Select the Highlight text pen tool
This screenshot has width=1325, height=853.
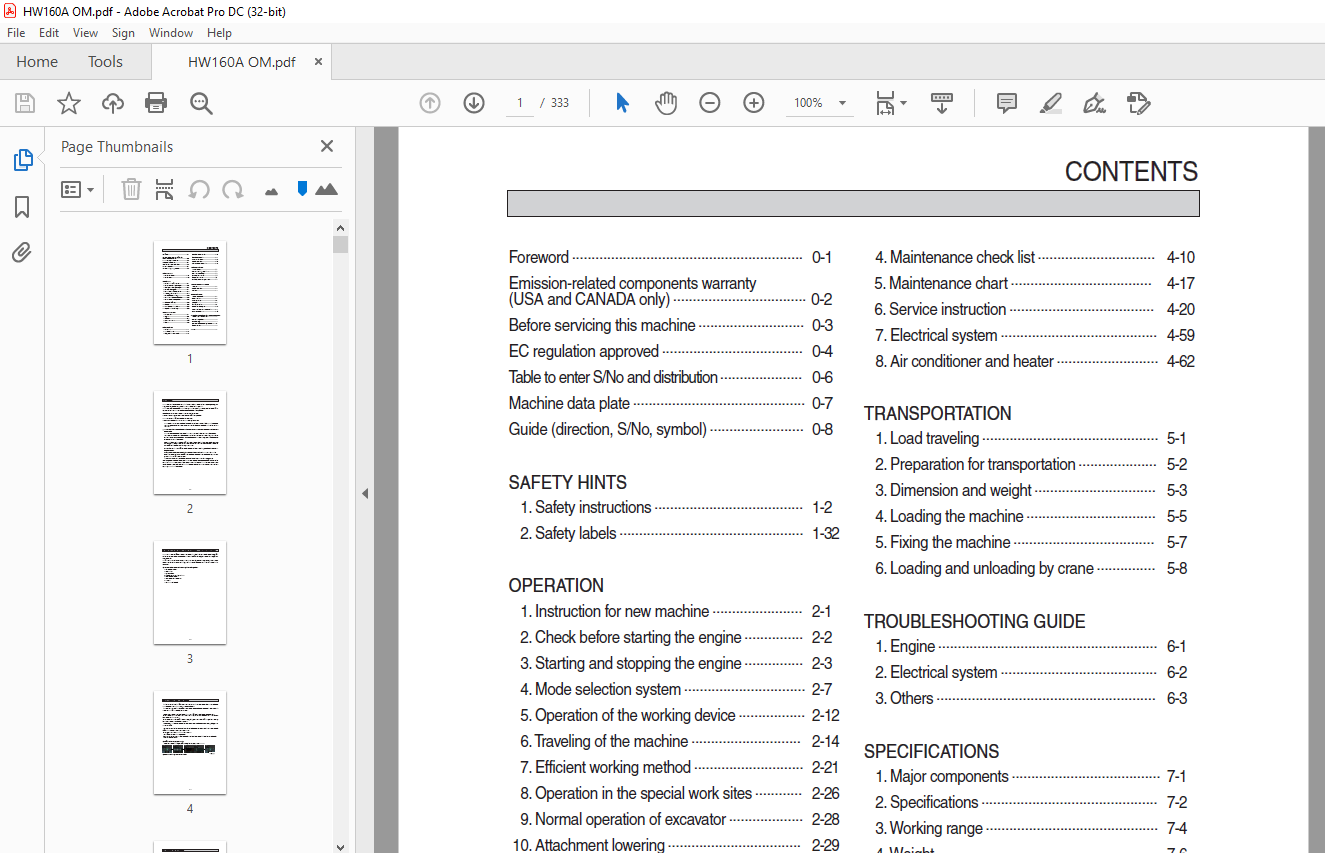point(1050,103)
